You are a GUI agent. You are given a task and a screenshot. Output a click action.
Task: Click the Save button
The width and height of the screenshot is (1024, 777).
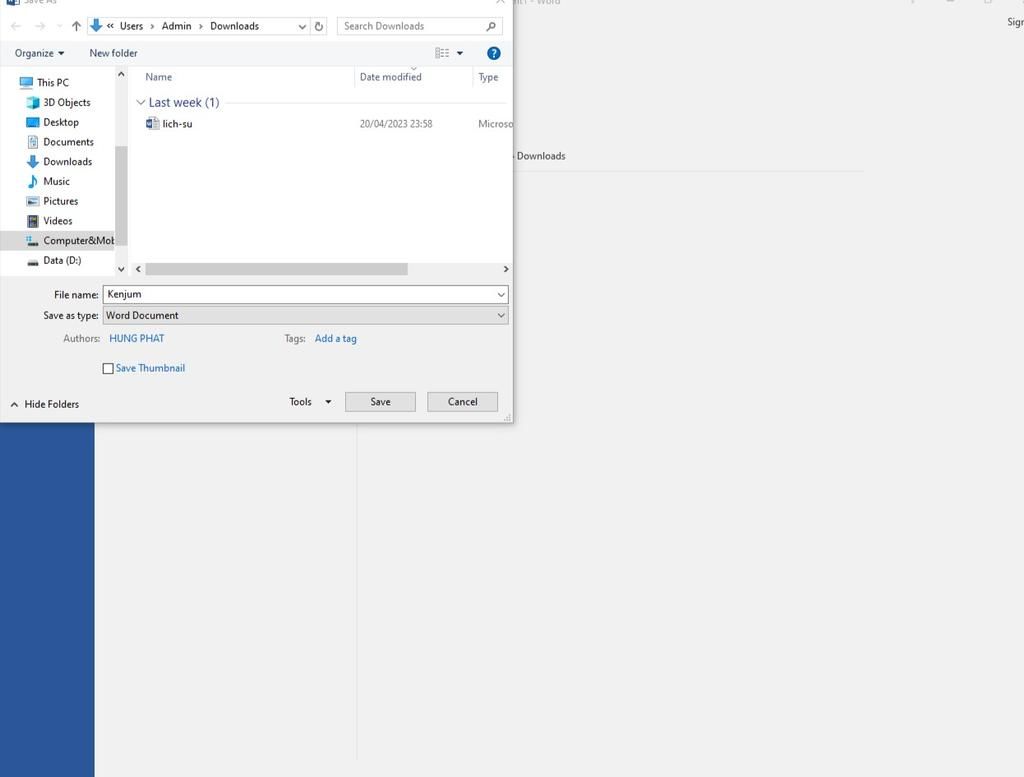pyautogui.click(x=380, y=402)
